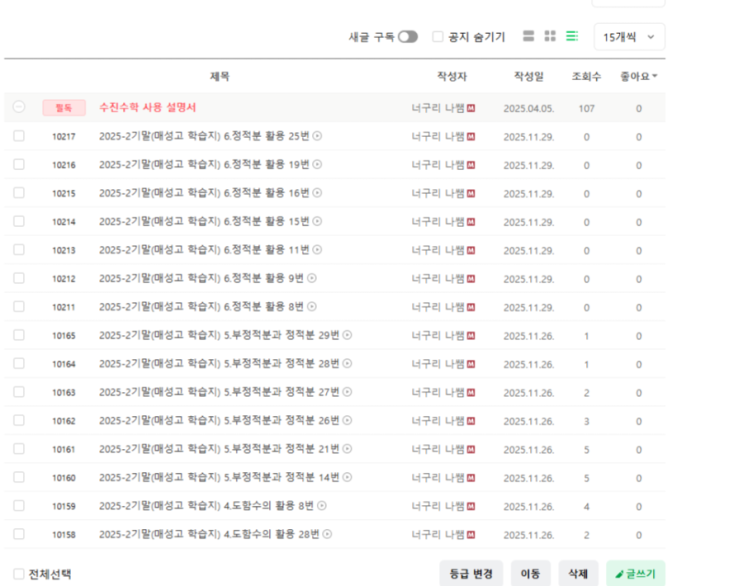Select the green list view icon
Screen dimensions: 743x586
[572, 37]
